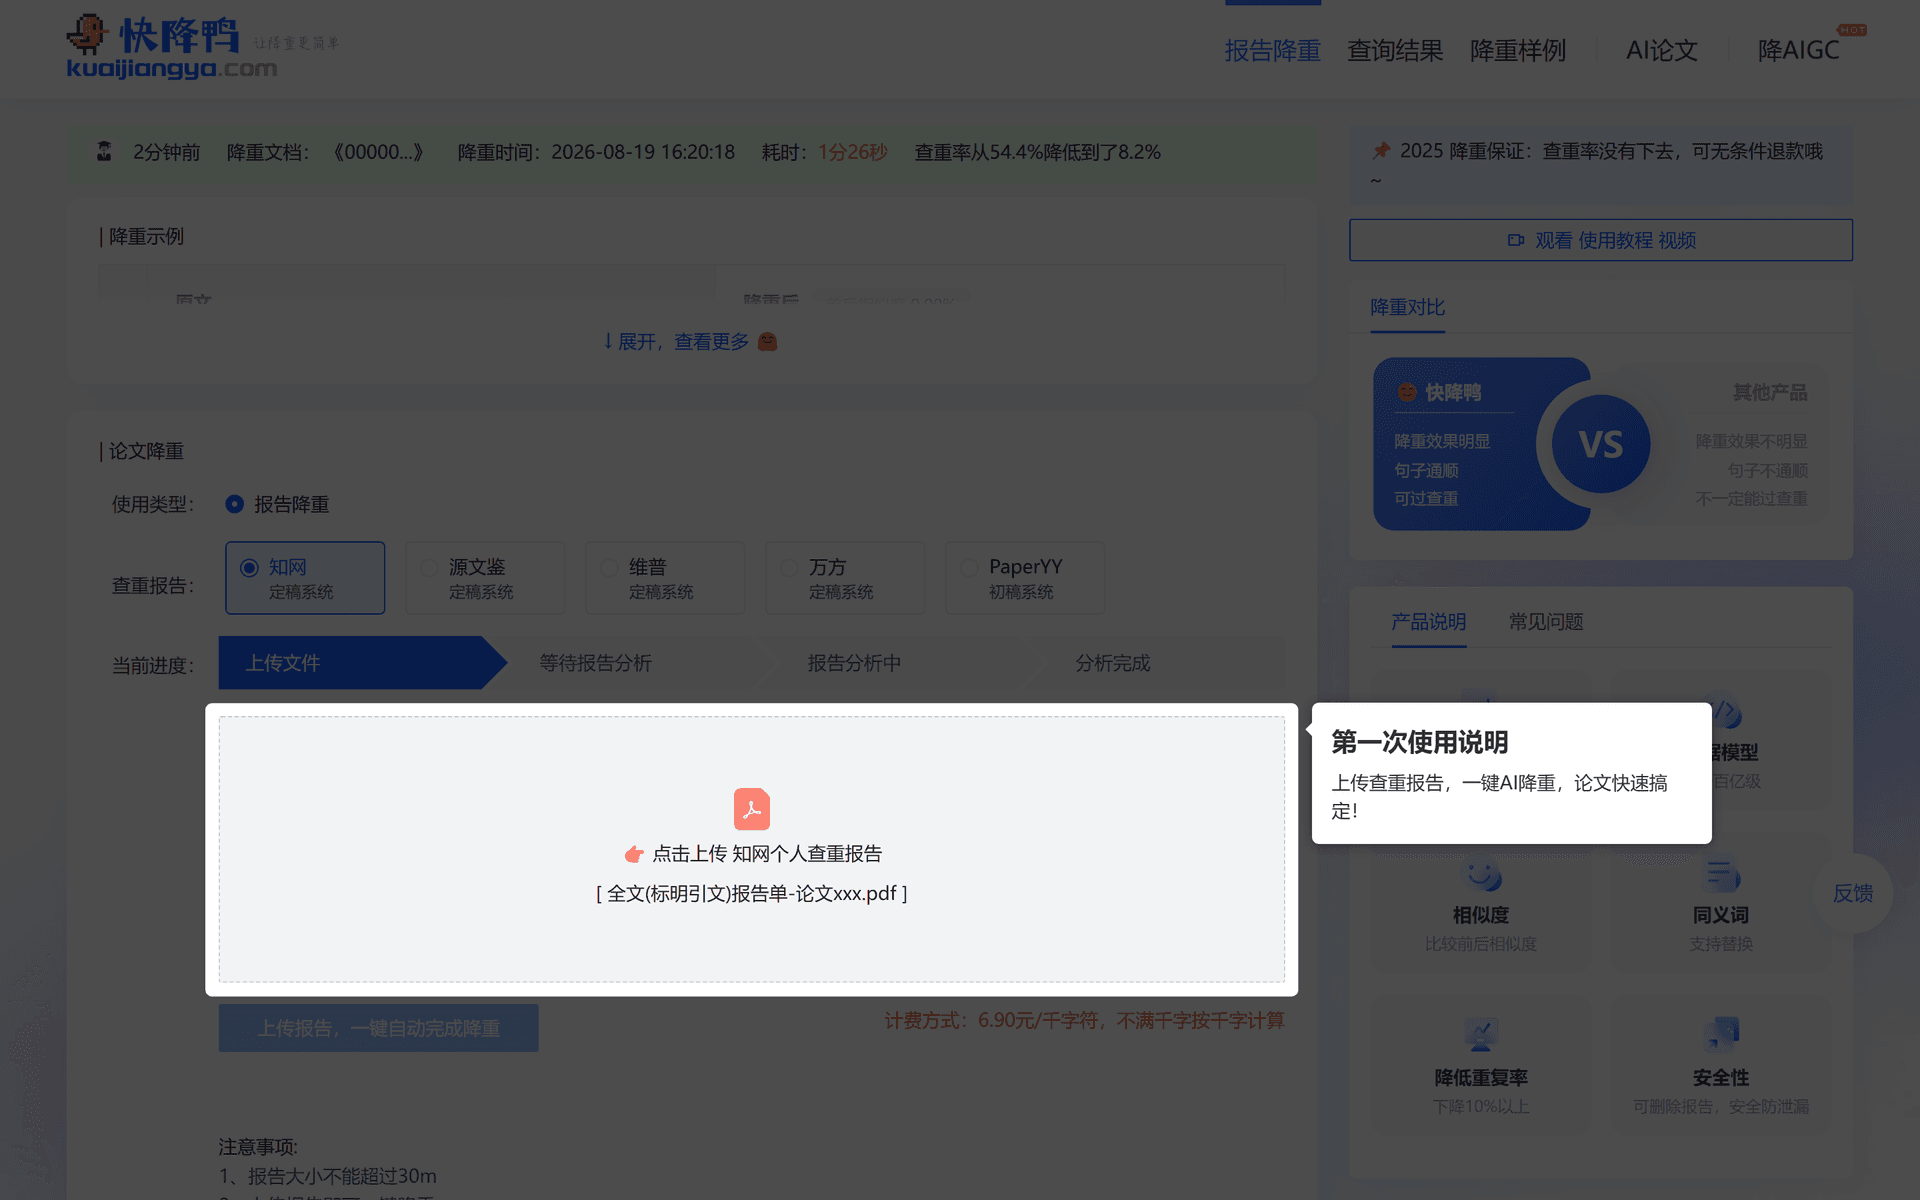Click 观看 使用教程 视频 button
The height and width of the screenshot is (1200, 1920).
[x=1601, y=240]
